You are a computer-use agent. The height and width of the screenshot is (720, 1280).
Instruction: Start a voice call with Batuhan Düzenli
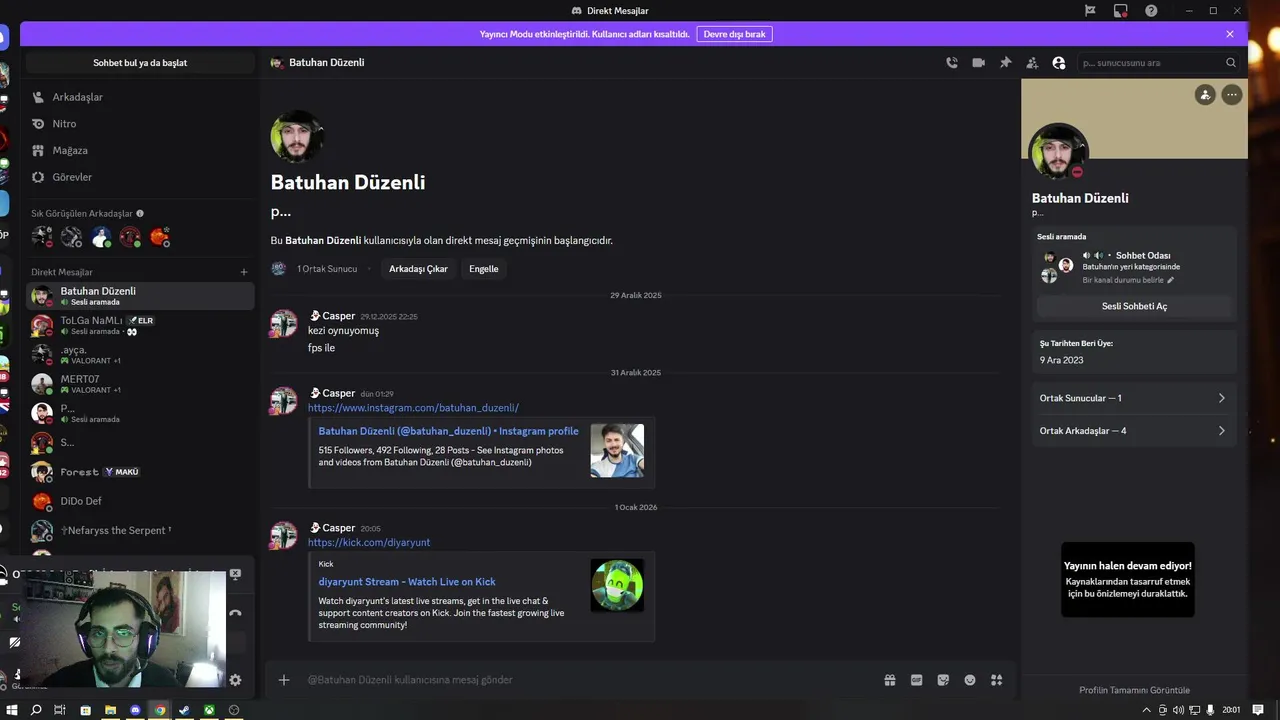[x=952, y=62]
